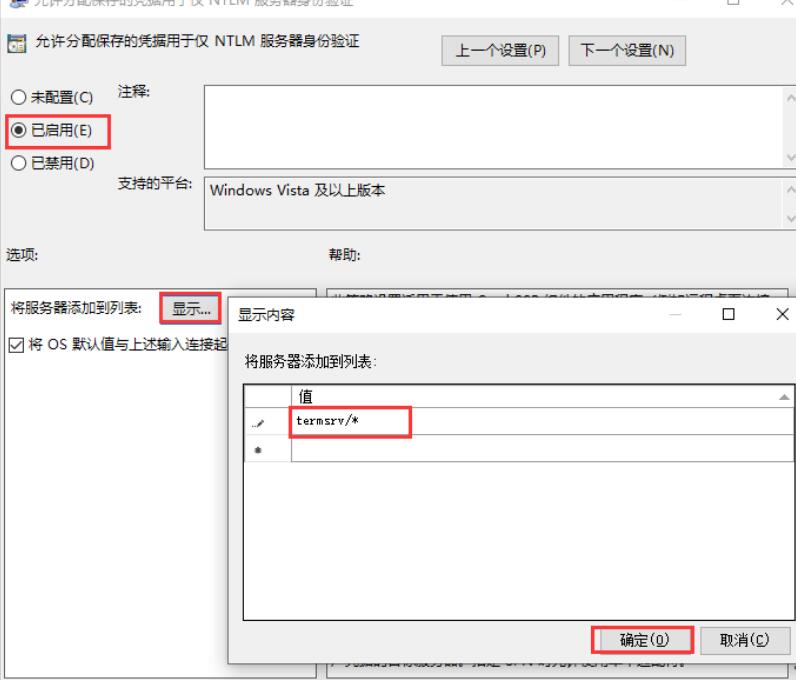The width and height of the screenshot is (796, 680).
Task: Cancel the dialog with 取消(C)
Action: click(745, 640)
